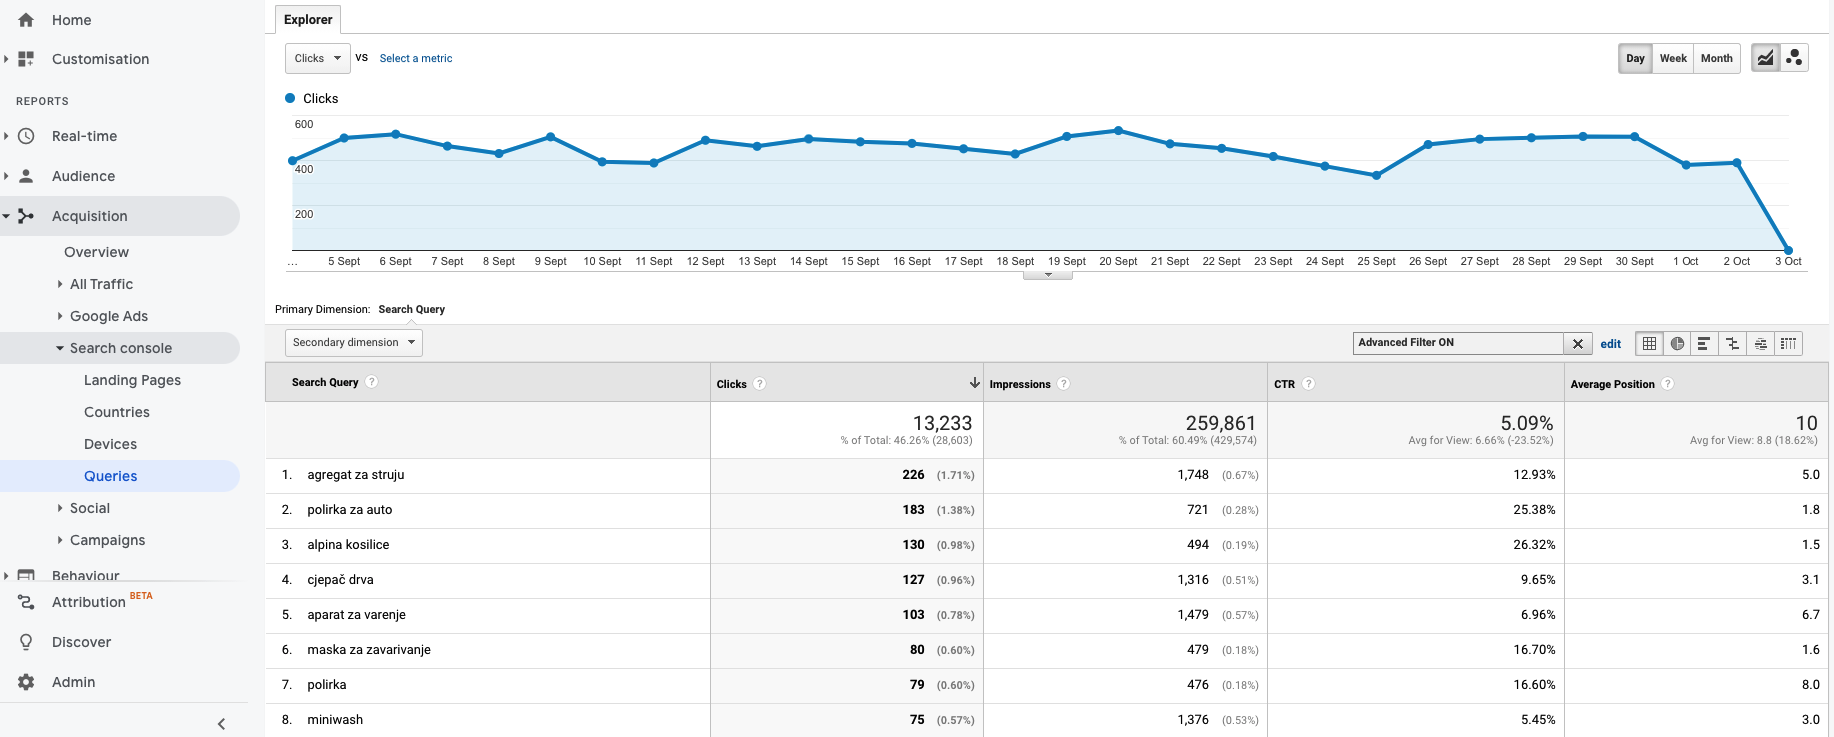The height and width of the screenshot is (737, 1834).
Task: Sort by the CTR column header
Action: click(1284, 384)
